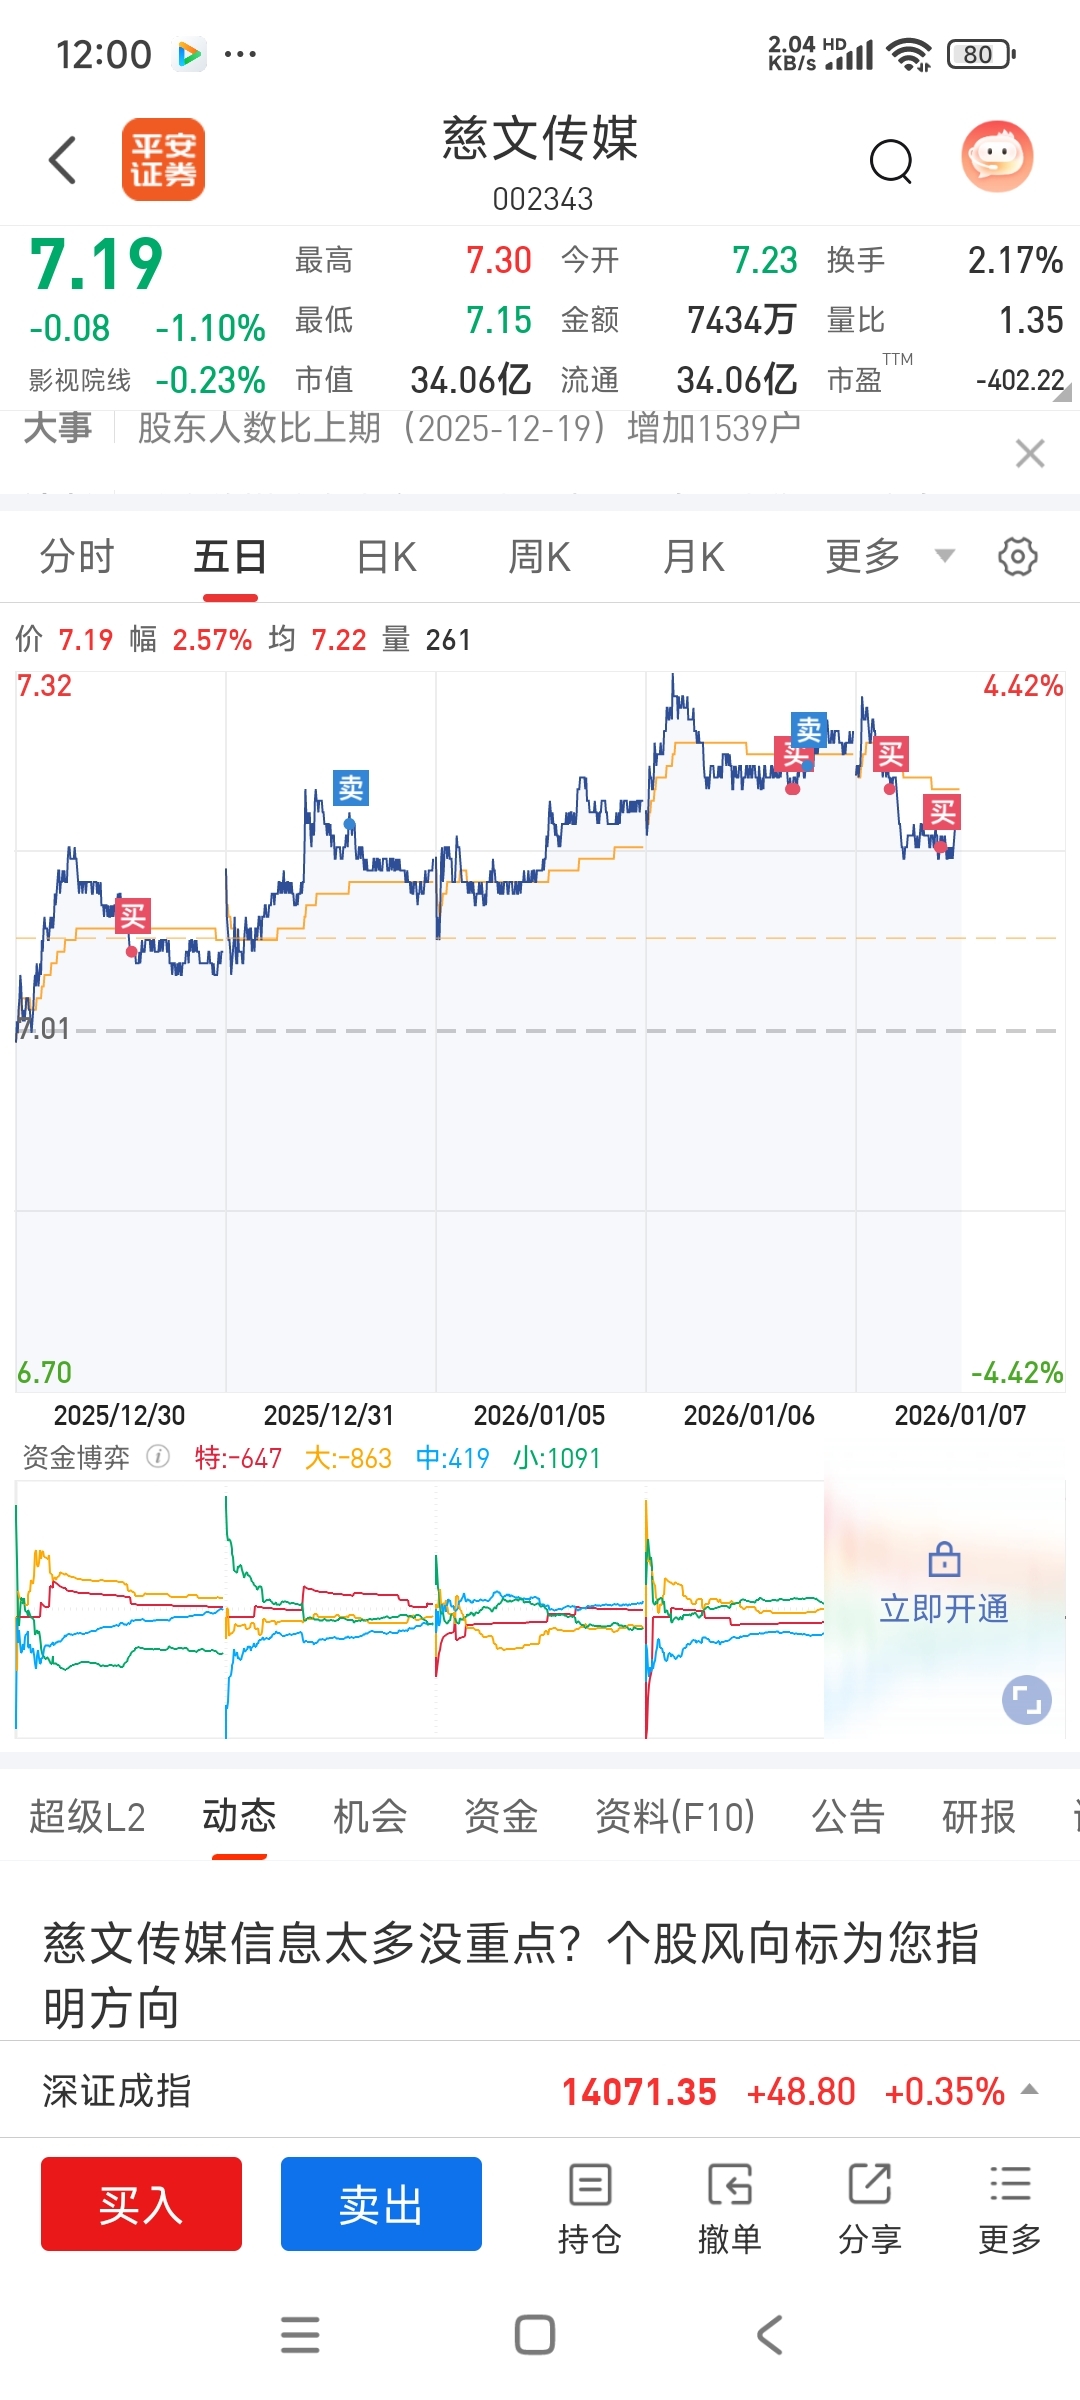This screenshot has width=1080, height=2400.
Task: Select the 资金 tab
Action: click(501, 1816)
